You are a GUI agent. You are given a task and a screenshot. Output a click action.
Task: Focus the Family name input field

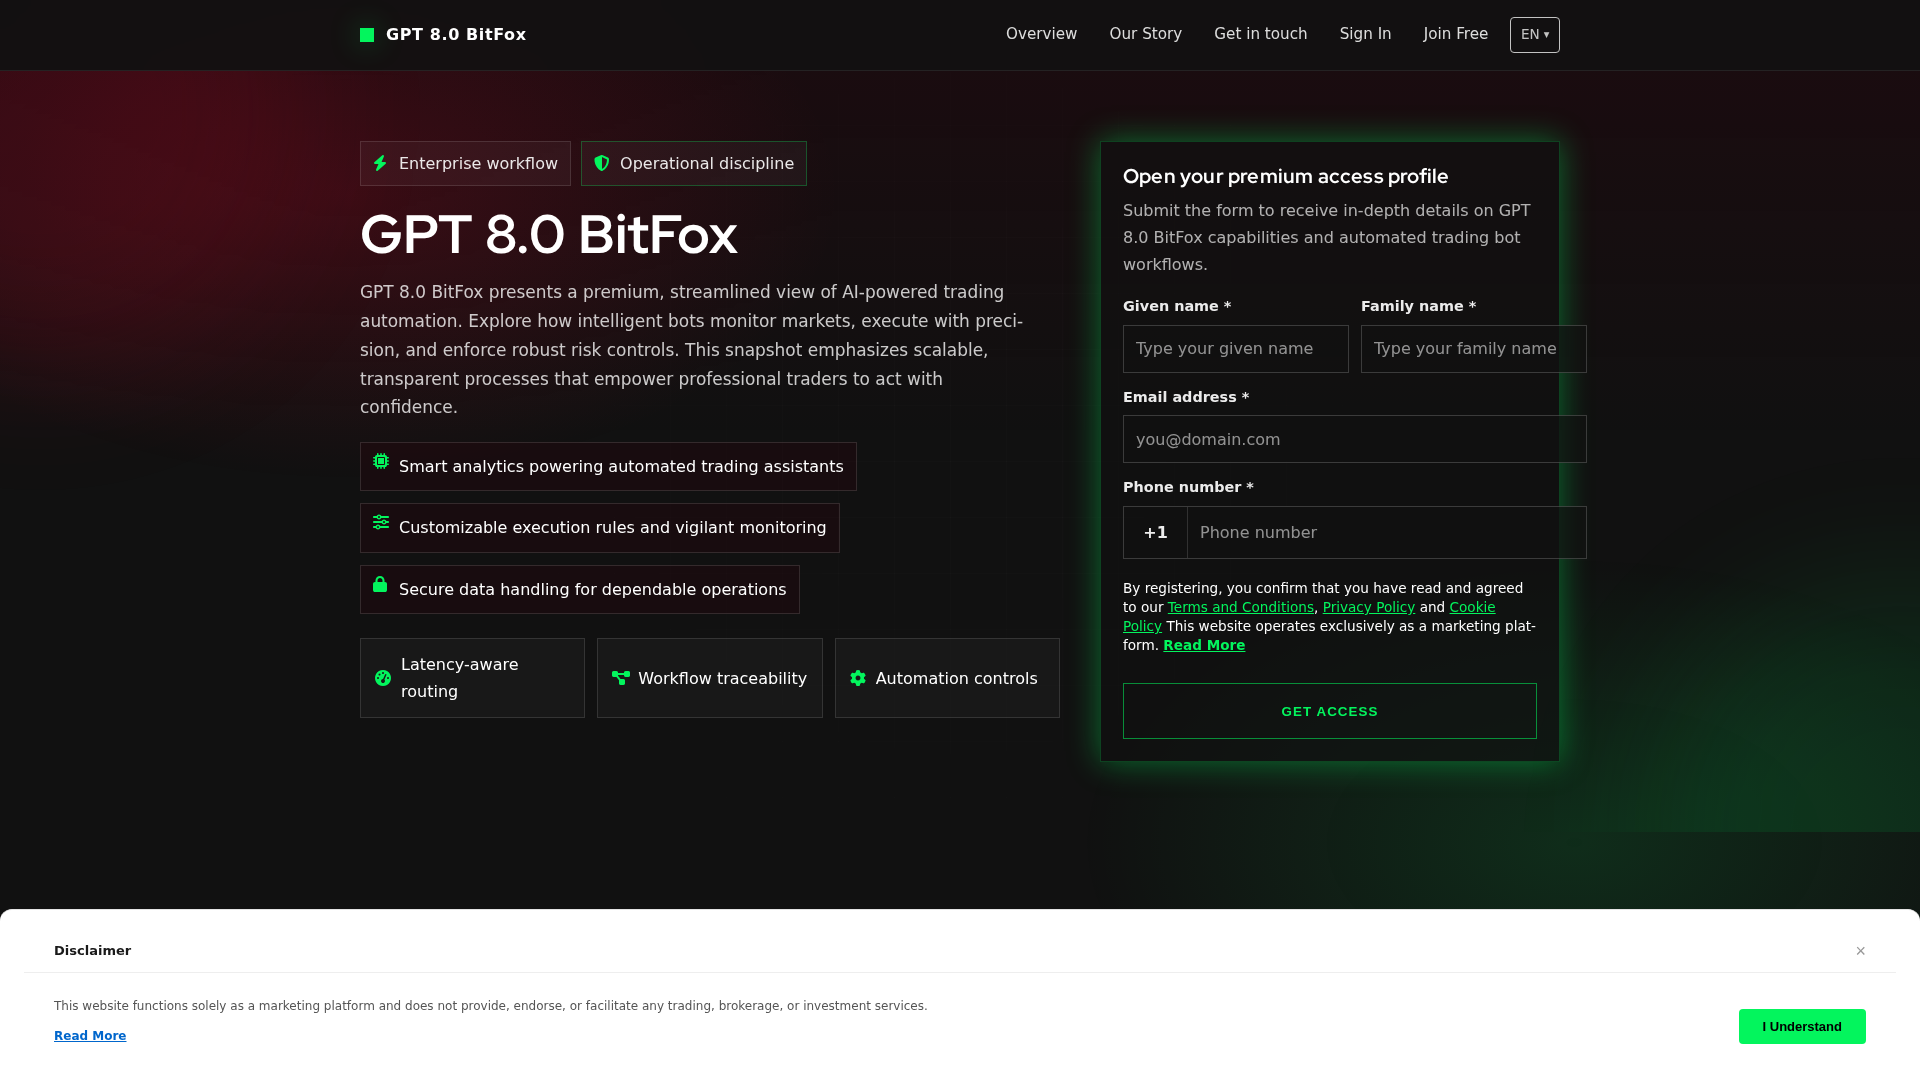[1474, 349]
